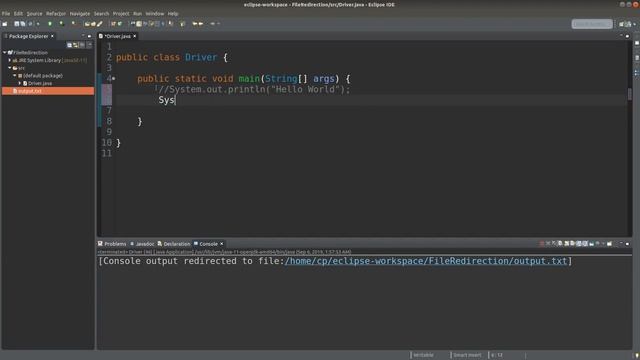Viewport: 640px width, 360px height.
Task: Click the commented System.out.println line
Action: point(255,89)
